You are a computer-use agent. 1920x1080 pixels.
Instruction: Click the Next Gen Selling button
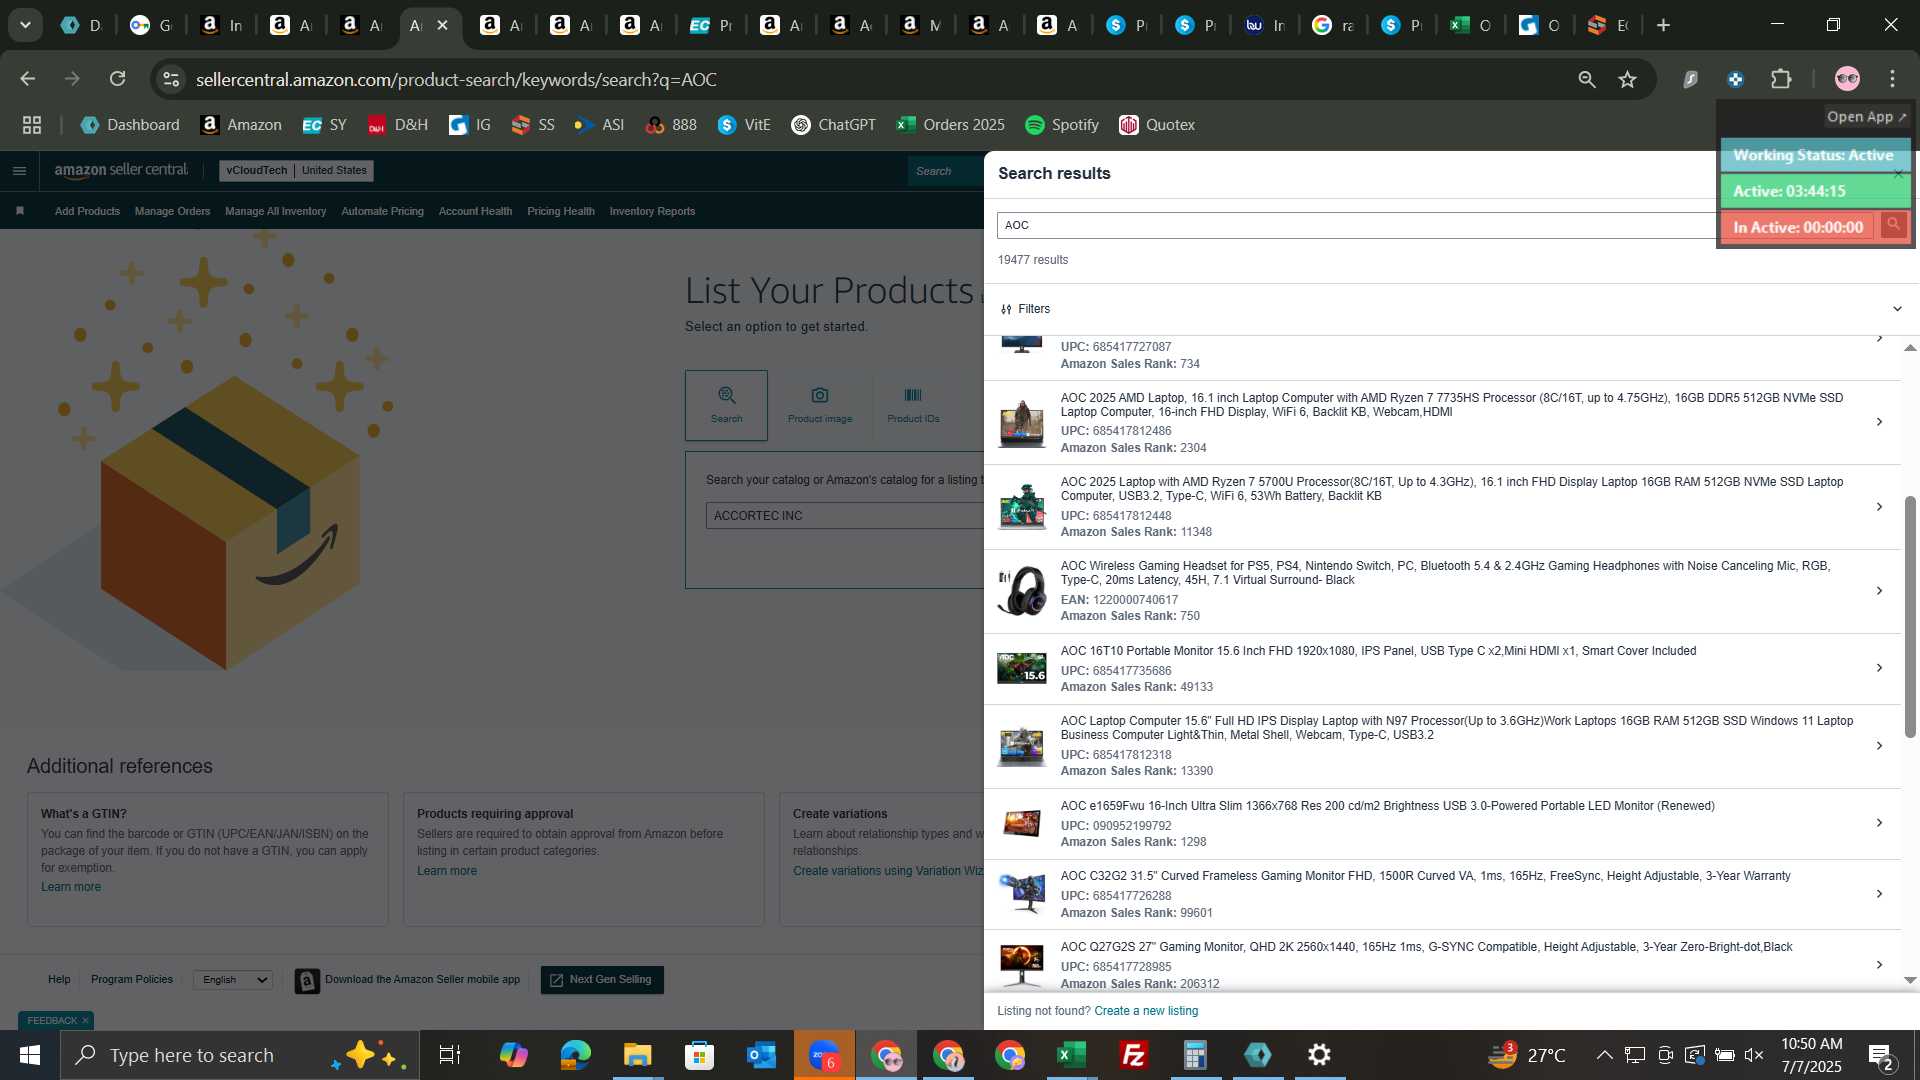(602, 980)
